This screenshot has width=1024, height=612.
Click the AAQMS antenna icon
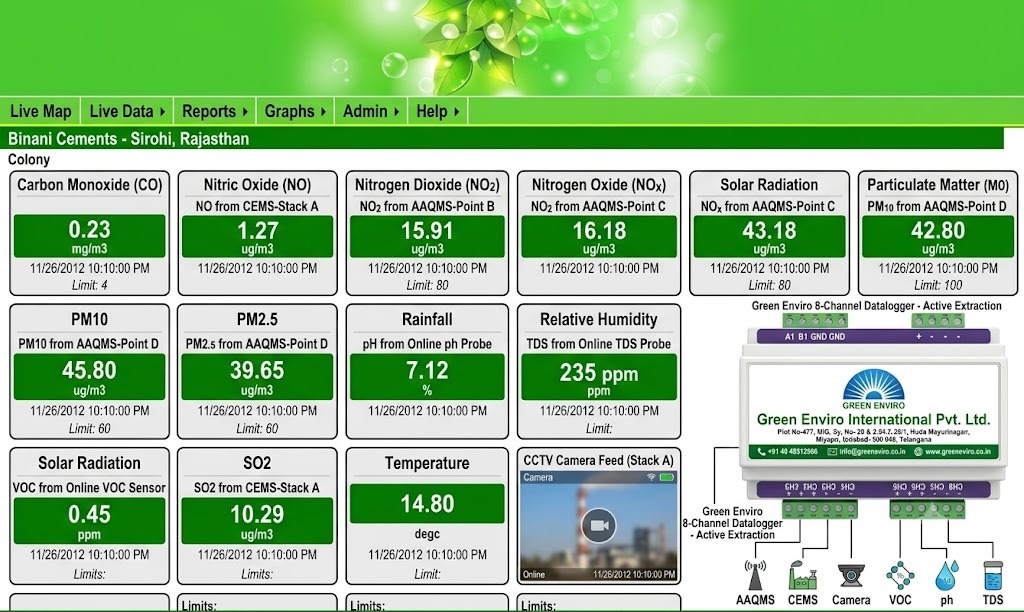point(755,575)
